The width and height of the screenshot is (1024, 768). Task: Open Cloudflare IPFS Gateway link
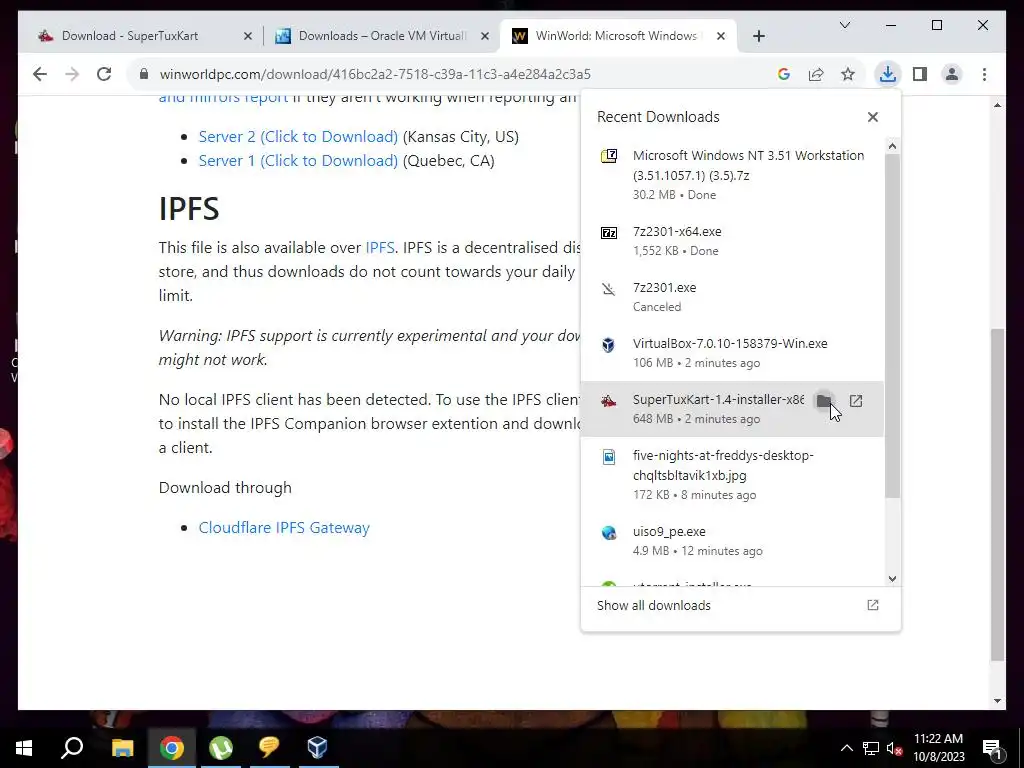click(x=284, y=528)
